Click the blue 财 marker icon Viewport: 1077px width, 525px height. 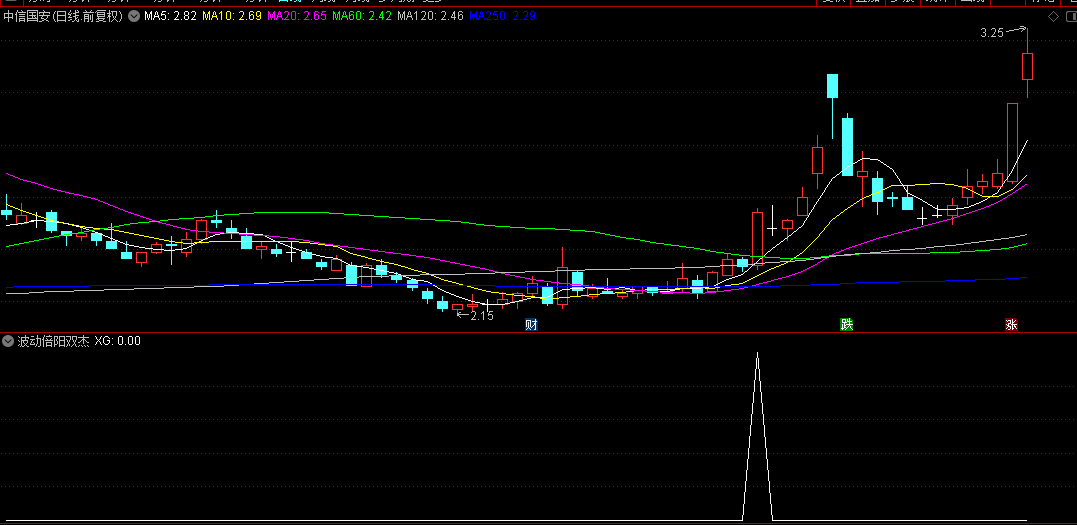coord(531,324)
